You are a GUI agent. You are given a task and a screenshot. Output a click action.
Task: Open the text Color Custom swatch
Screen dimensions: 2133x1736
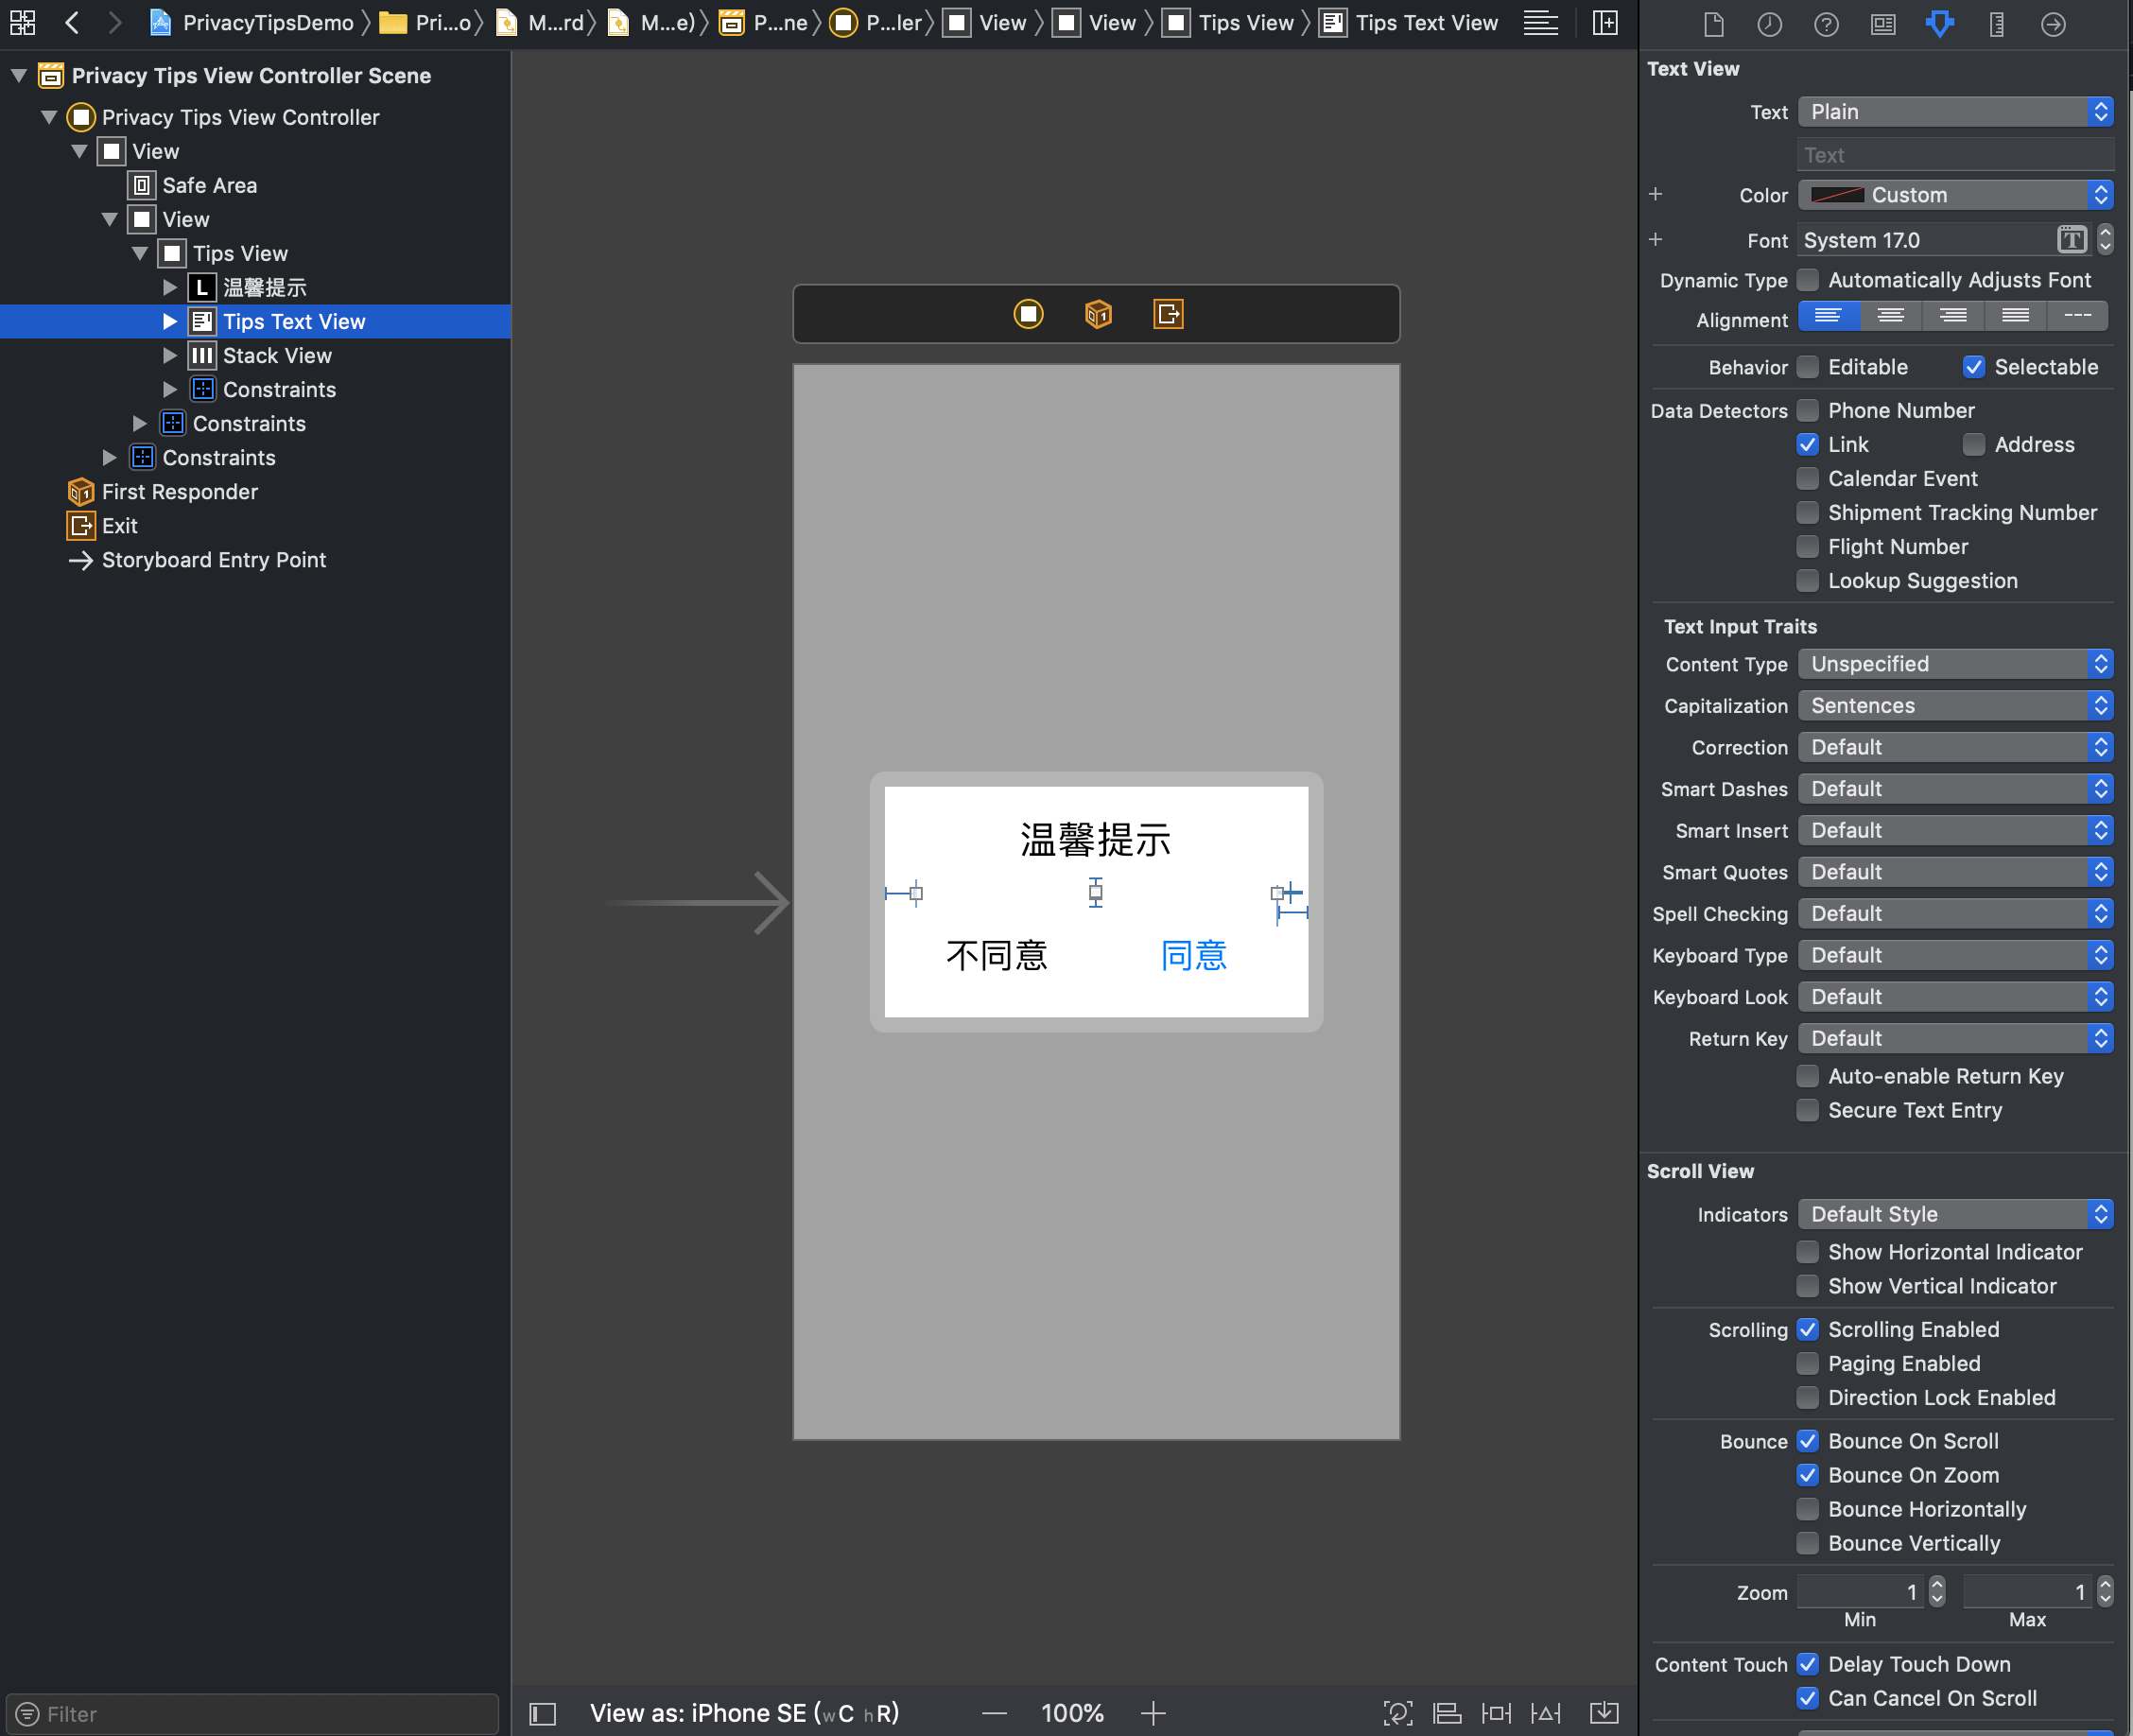[1837, 195]
